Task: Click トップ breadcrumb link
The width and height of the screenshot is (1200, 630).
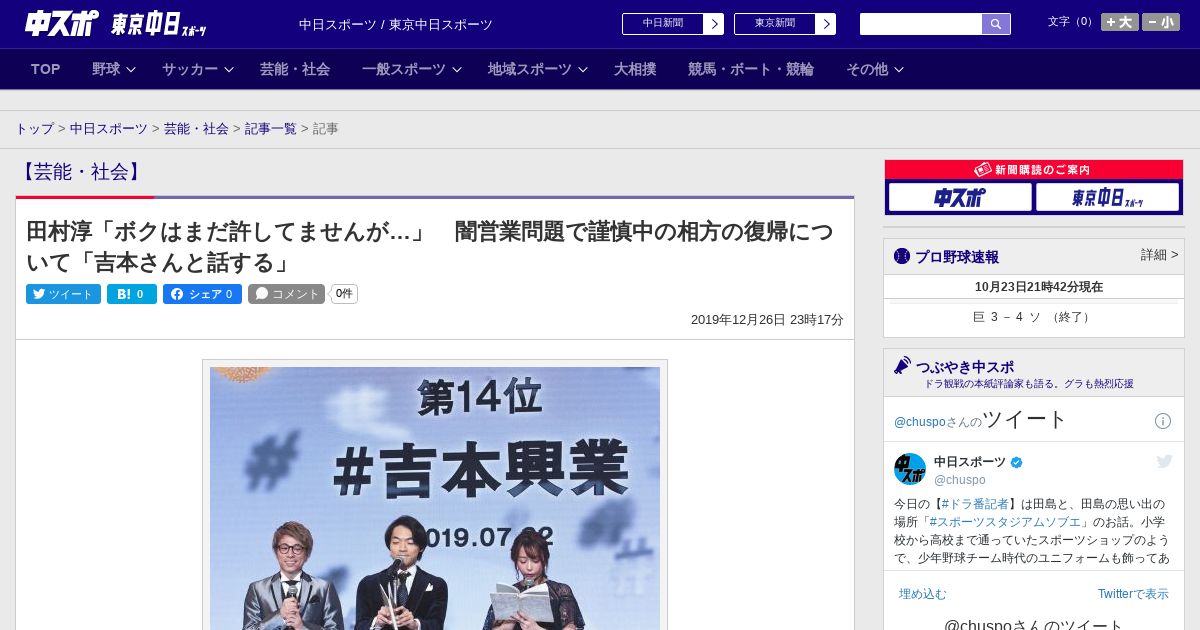Action: [x=35, y=129]
